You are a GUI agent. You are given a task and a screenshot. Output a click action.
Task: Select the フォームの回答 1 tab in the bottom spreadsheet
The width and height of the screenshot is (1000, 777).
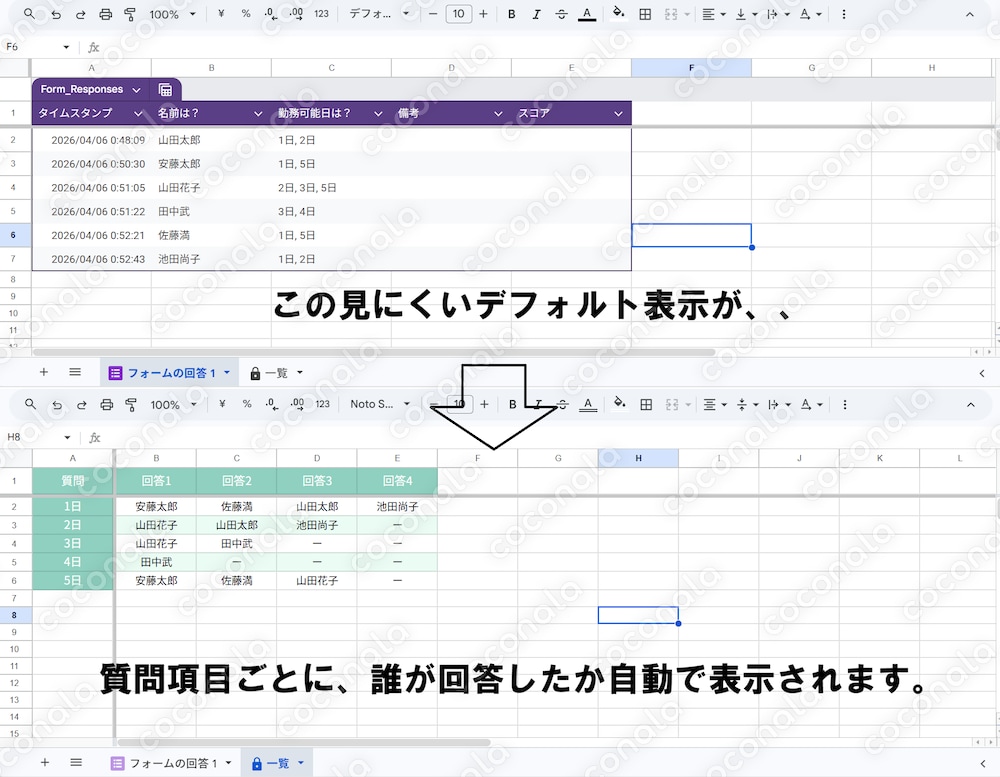[170, 763]
